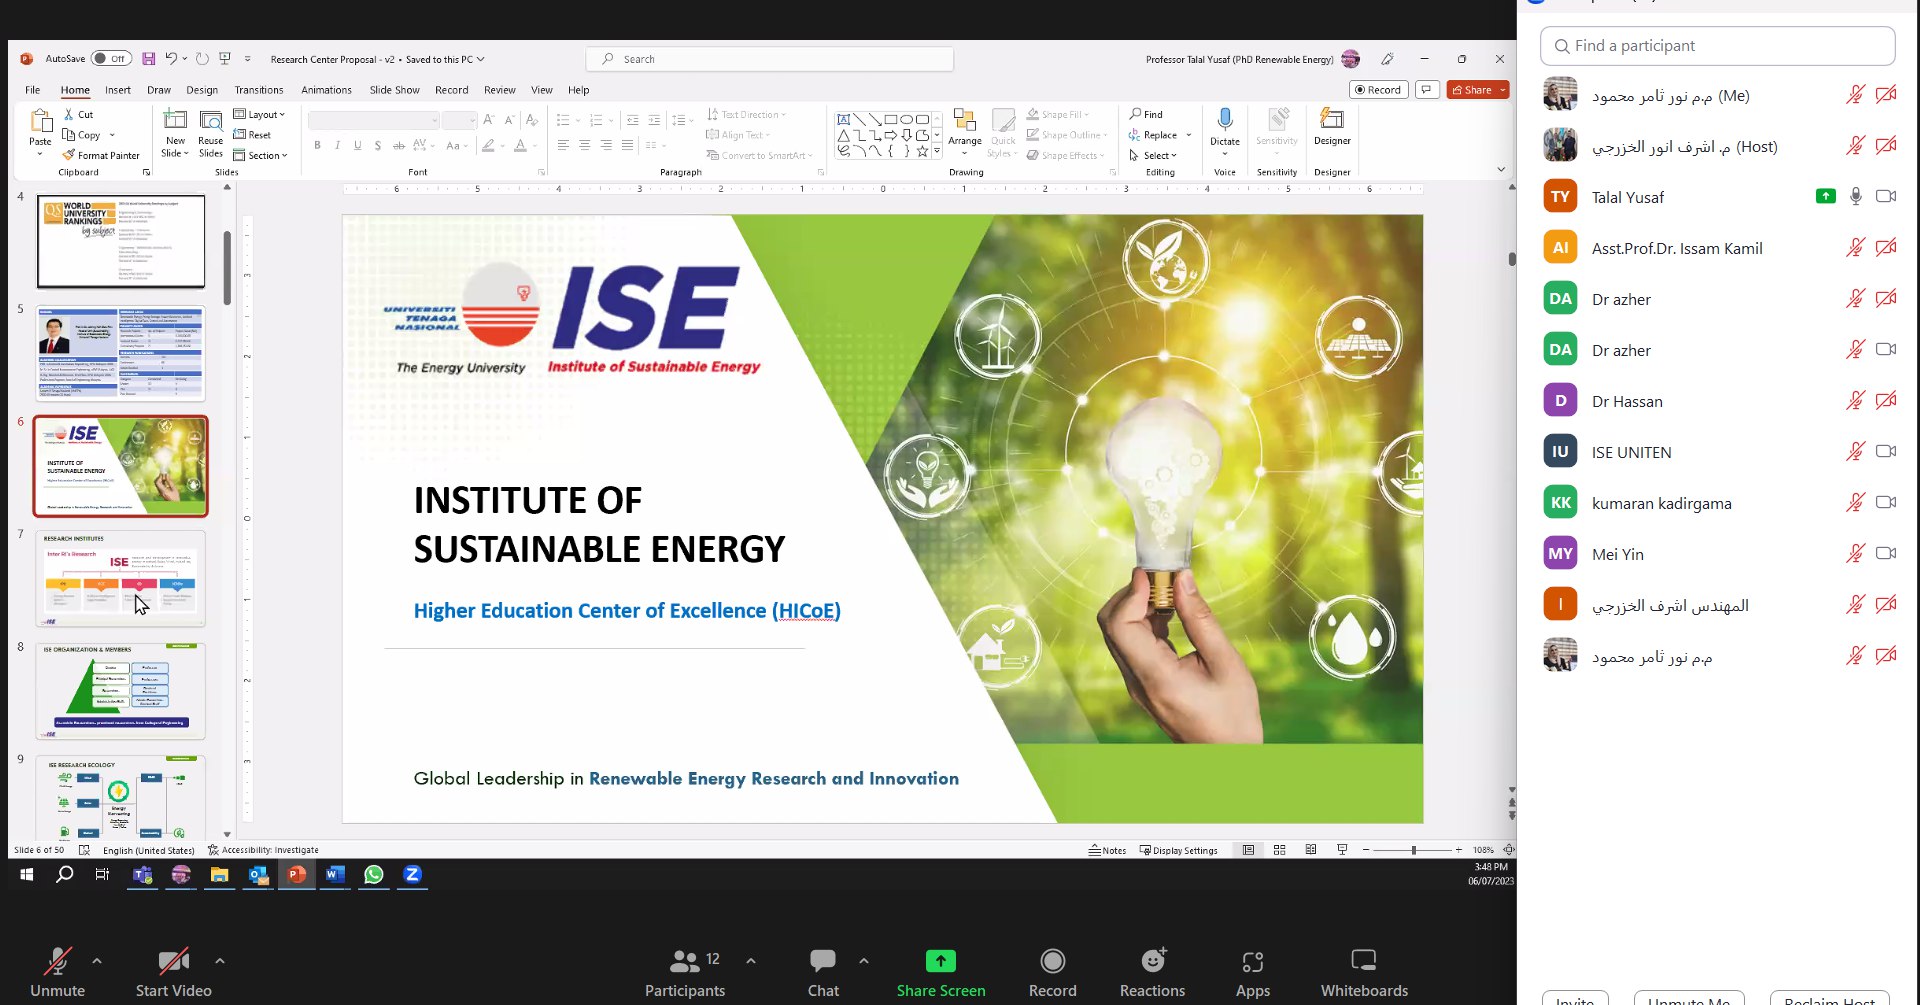Toggle the AutoSave switch

click(x=111, y=59)
